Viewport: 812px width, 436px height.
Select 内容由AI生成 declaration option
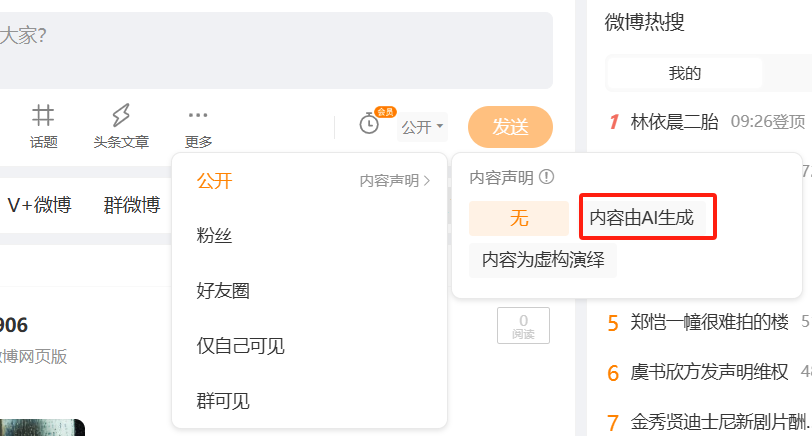642,217
